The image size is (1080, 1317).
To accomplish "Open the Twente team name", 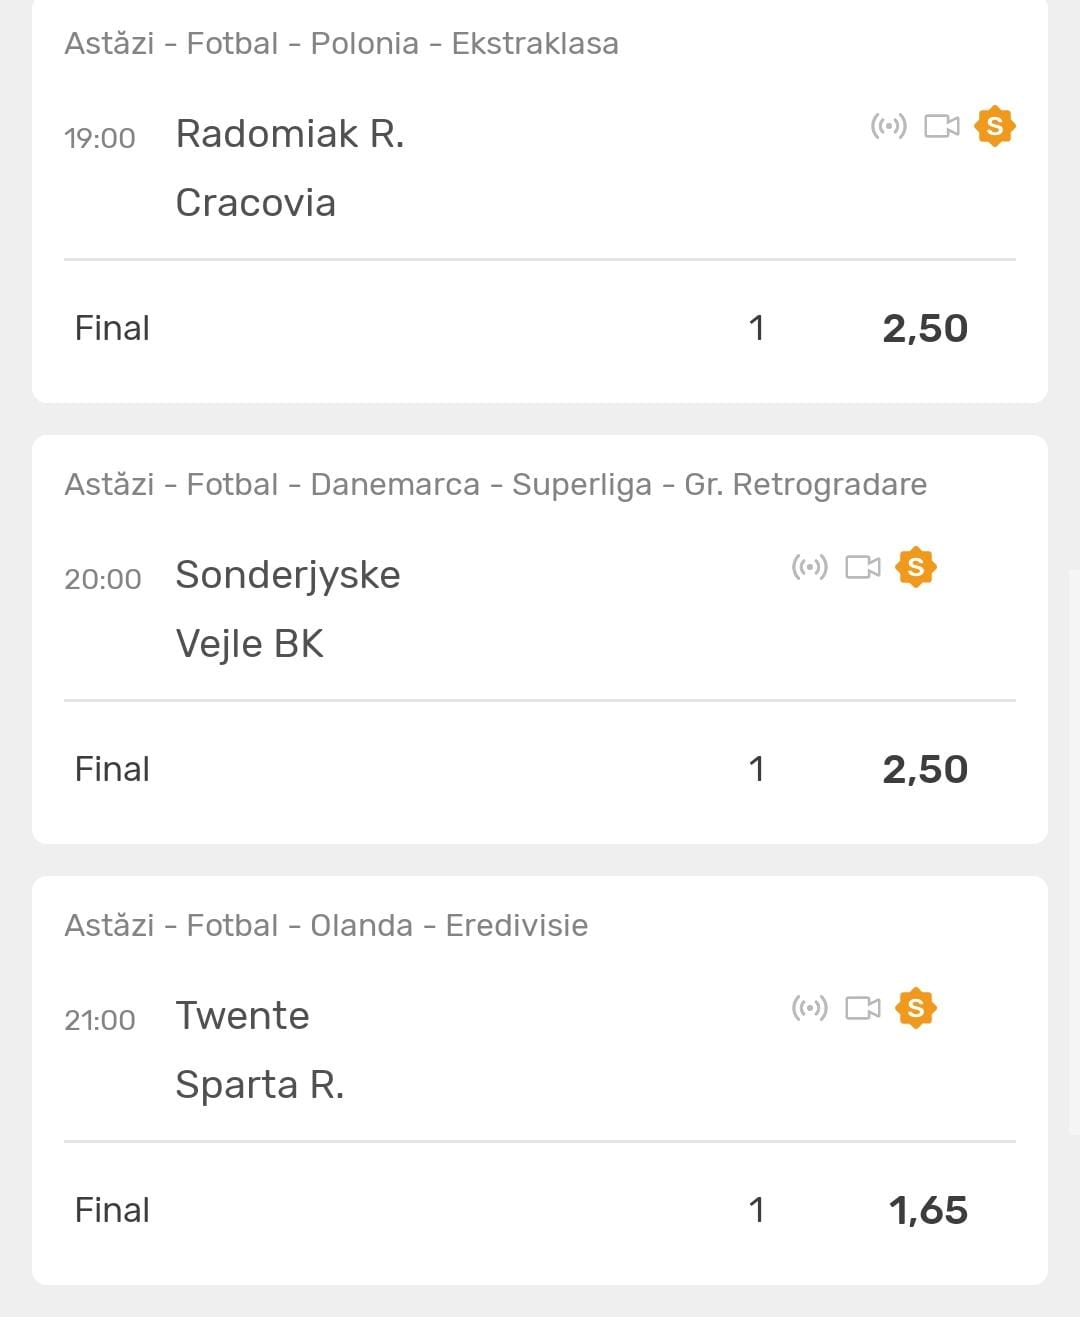I will (x=242, y=1016).
